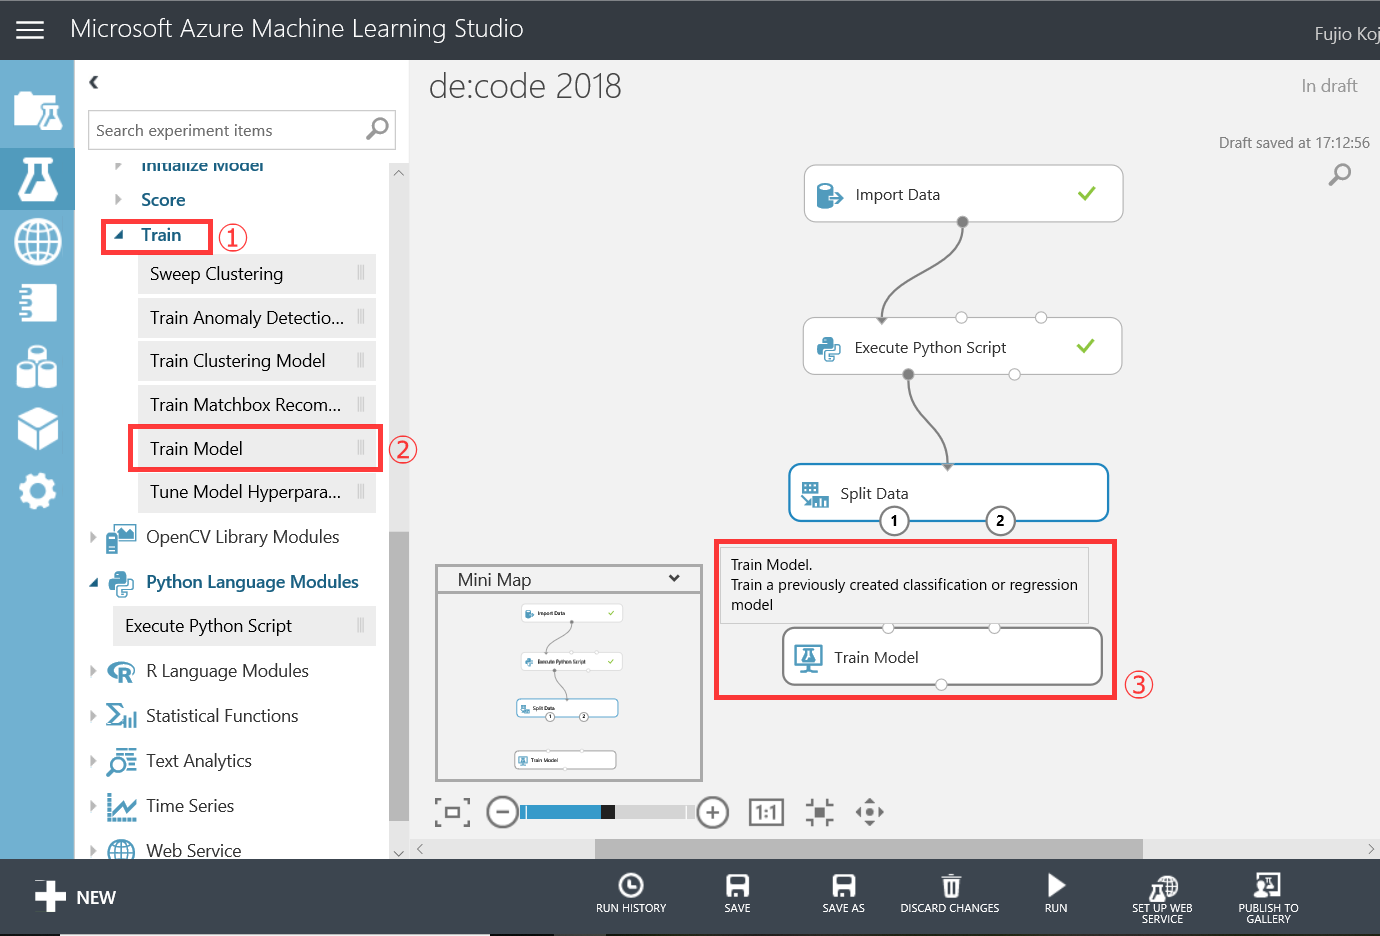The image size is (1380, 936).
Task: Click the zoom in plus button
Action: pyautogui.click(x=712, y=812)
